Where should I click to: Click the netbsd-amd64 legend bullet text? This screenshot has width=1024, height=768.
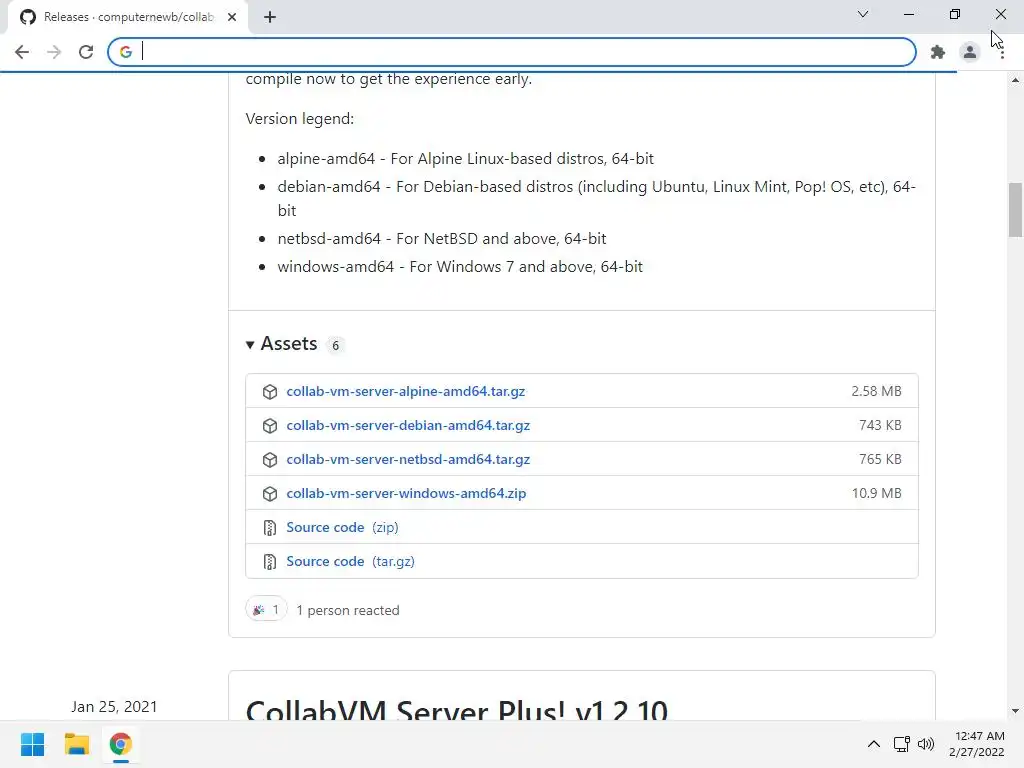pyautogui.click(x=441, y=238)
